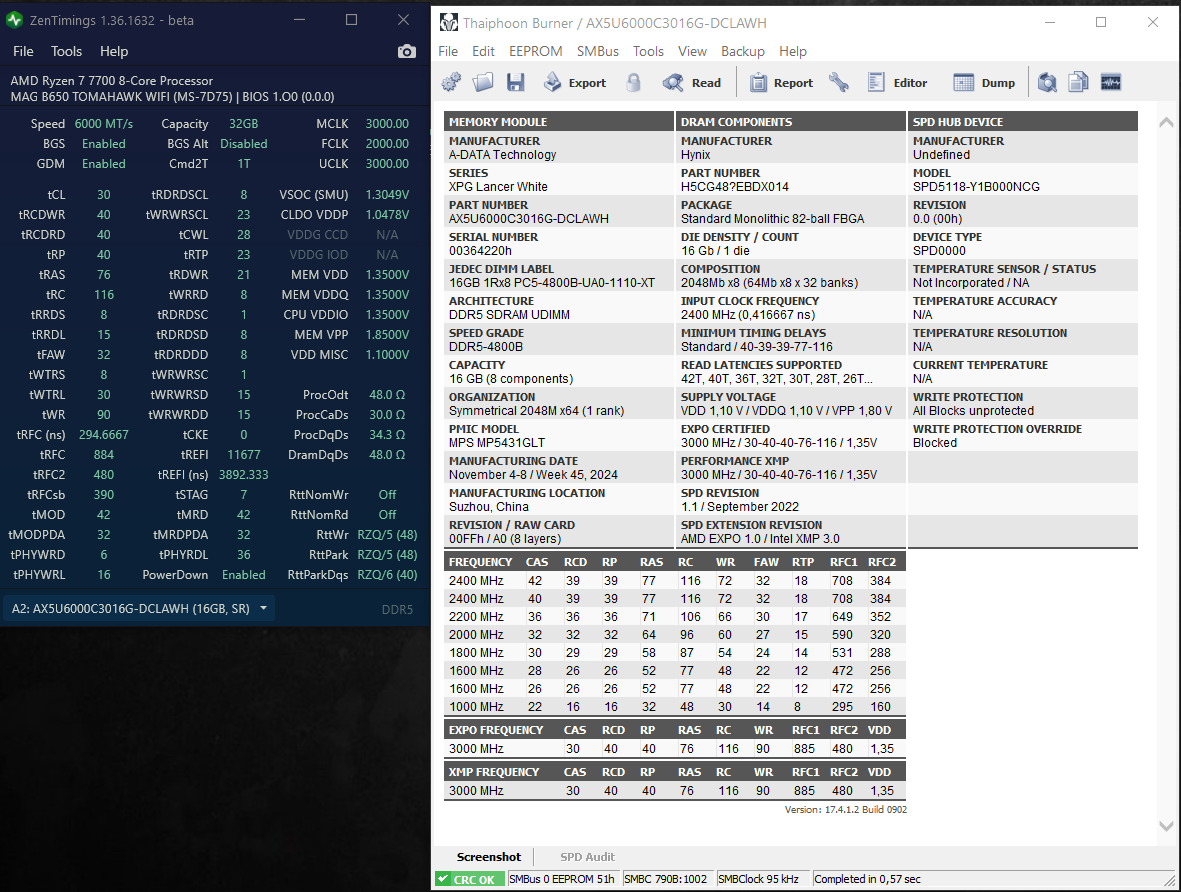The image size is (1181, 892).
Task: Click the memory module chip icon in toolbar
Action: coord(1111,82)
